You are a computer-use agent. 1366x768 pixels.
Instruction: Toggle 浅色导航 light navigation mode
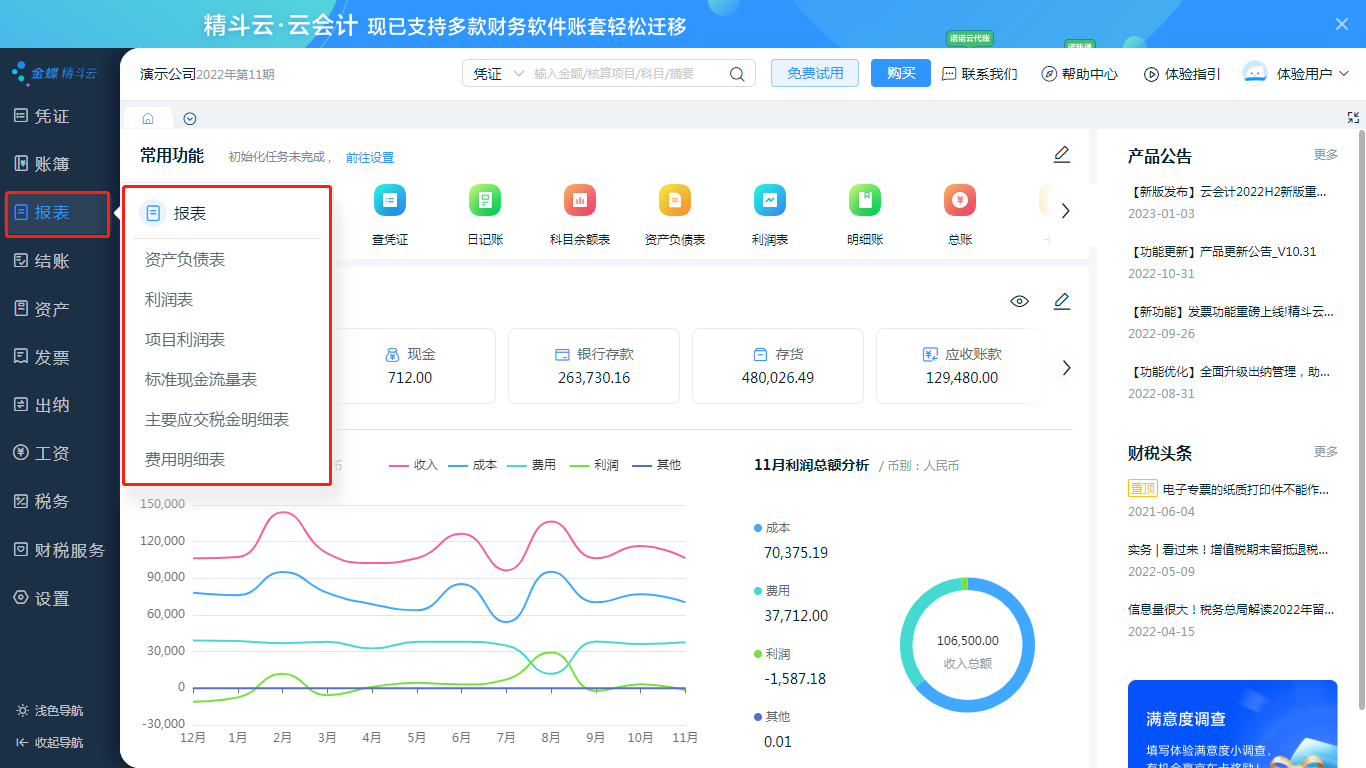click(x=50, y=711)
